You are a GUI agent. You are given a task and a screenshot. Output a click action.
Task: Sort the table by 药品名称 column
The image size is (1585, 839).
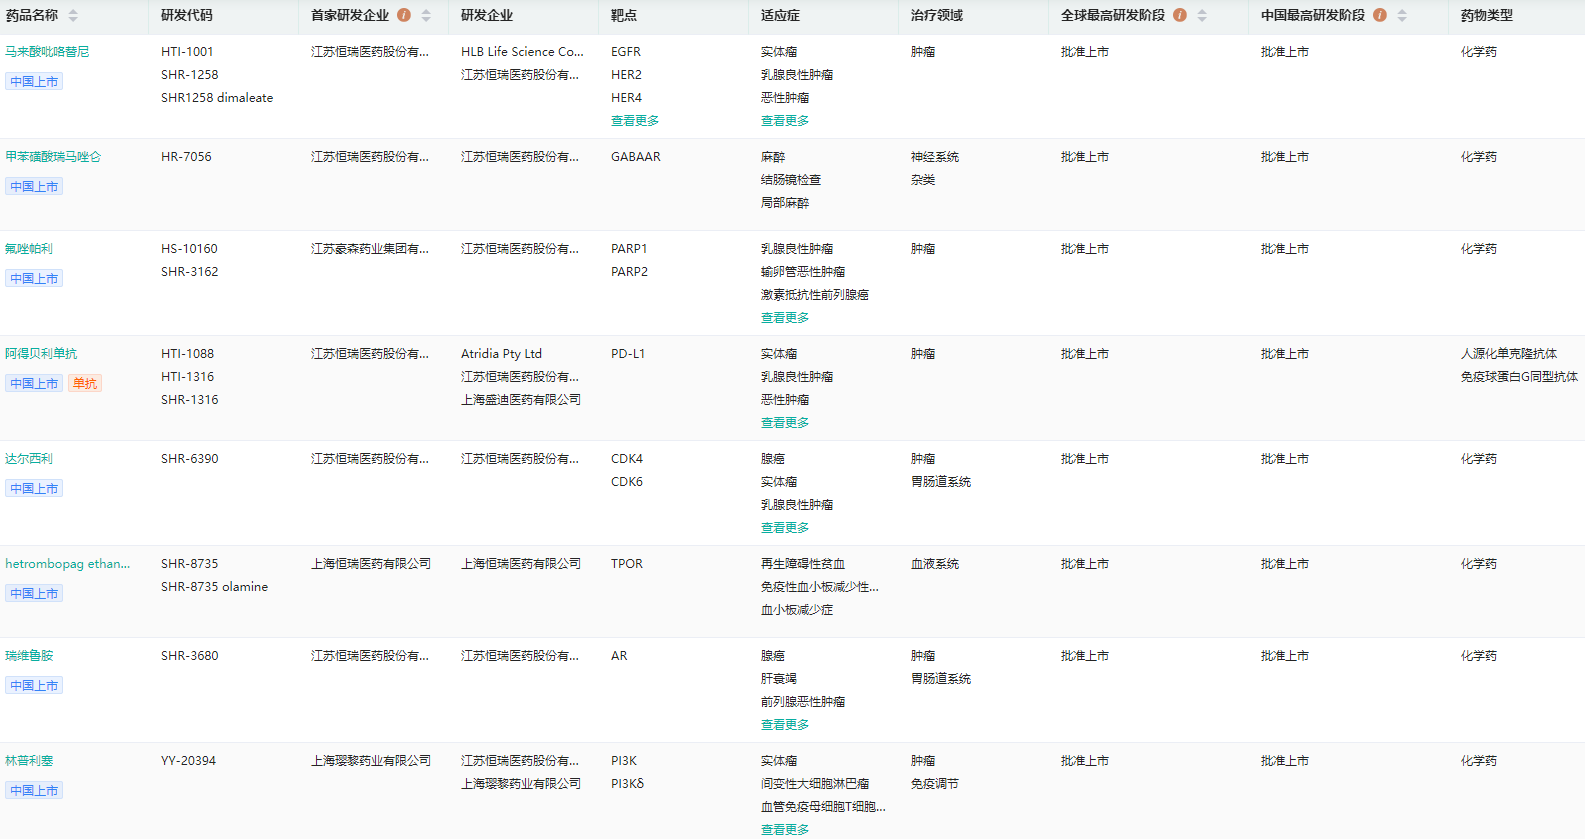73,16
